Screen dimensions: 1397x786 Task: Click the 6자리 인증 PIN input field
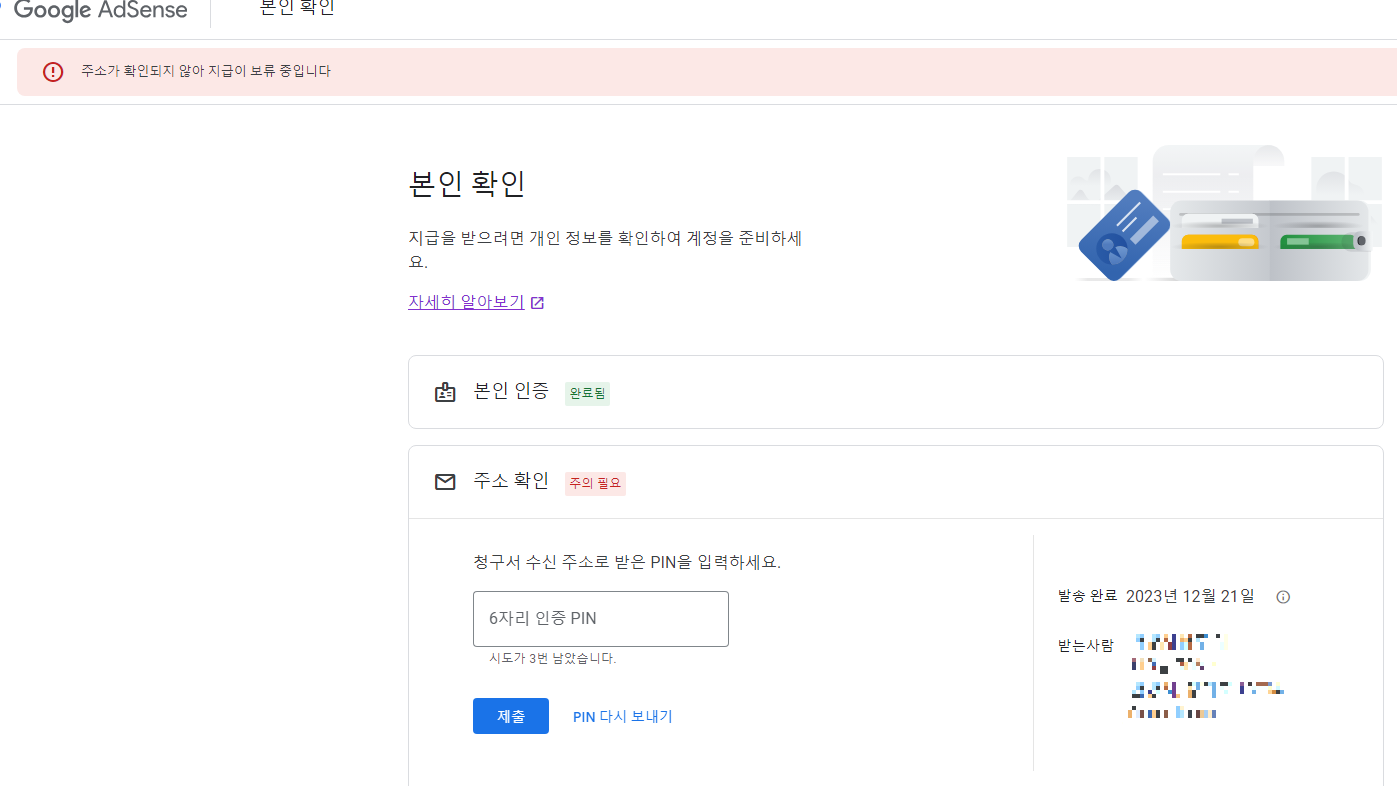[x=600, y=618]
